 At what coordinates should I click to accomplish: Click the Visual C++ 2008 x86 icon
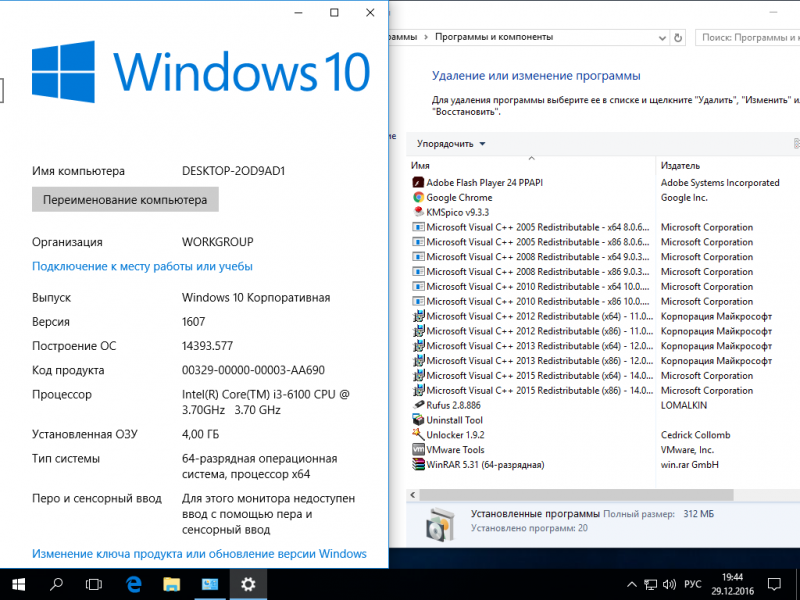[418, 271]
